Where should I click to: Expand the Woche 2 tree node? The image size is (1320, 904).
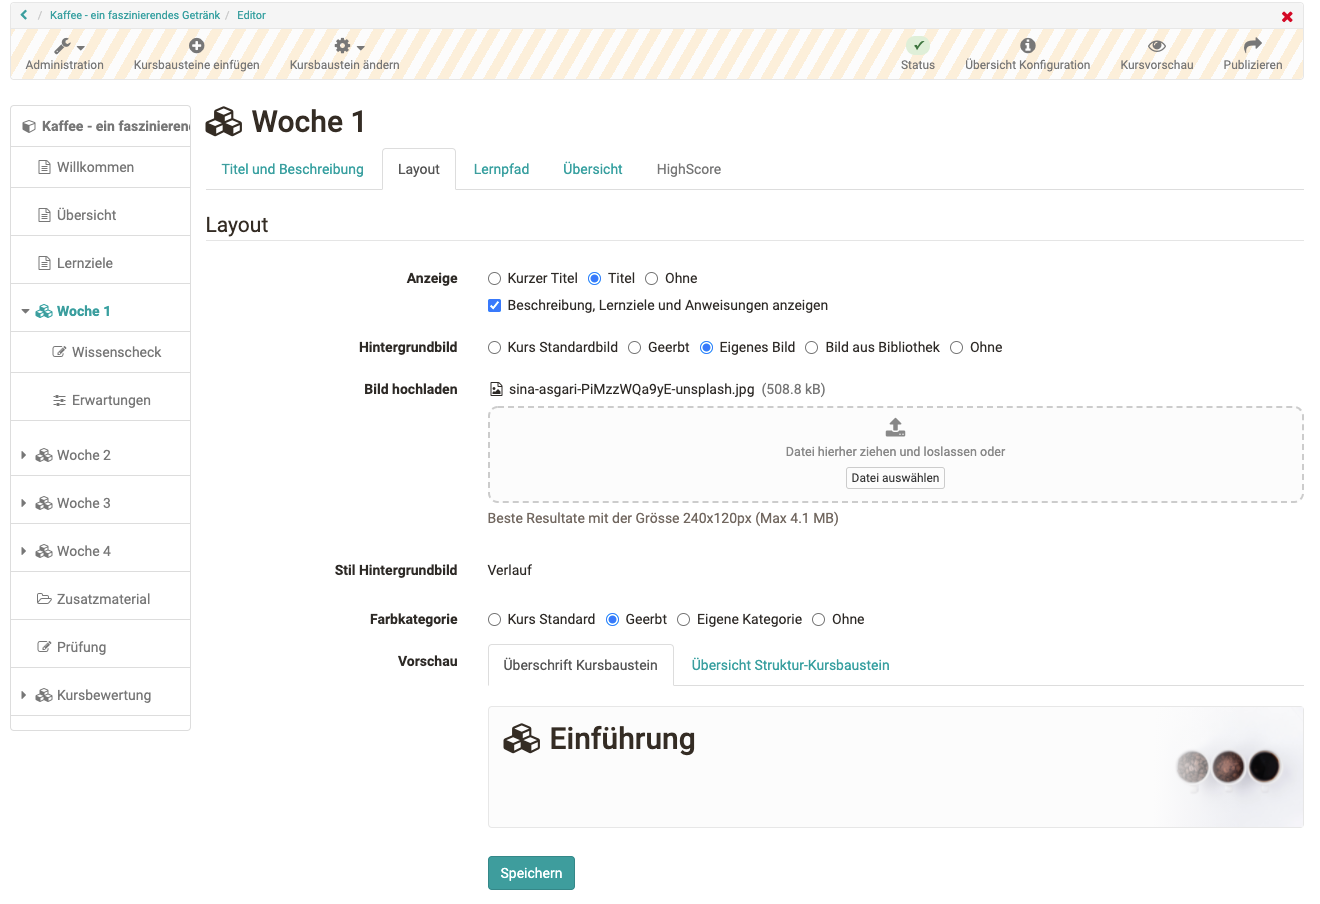coord(24,456)
